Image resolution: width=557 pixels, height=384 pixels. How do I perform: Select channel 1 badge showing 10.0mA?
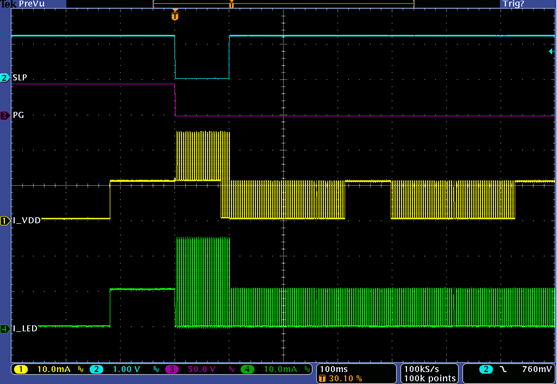tap(21, 369)
